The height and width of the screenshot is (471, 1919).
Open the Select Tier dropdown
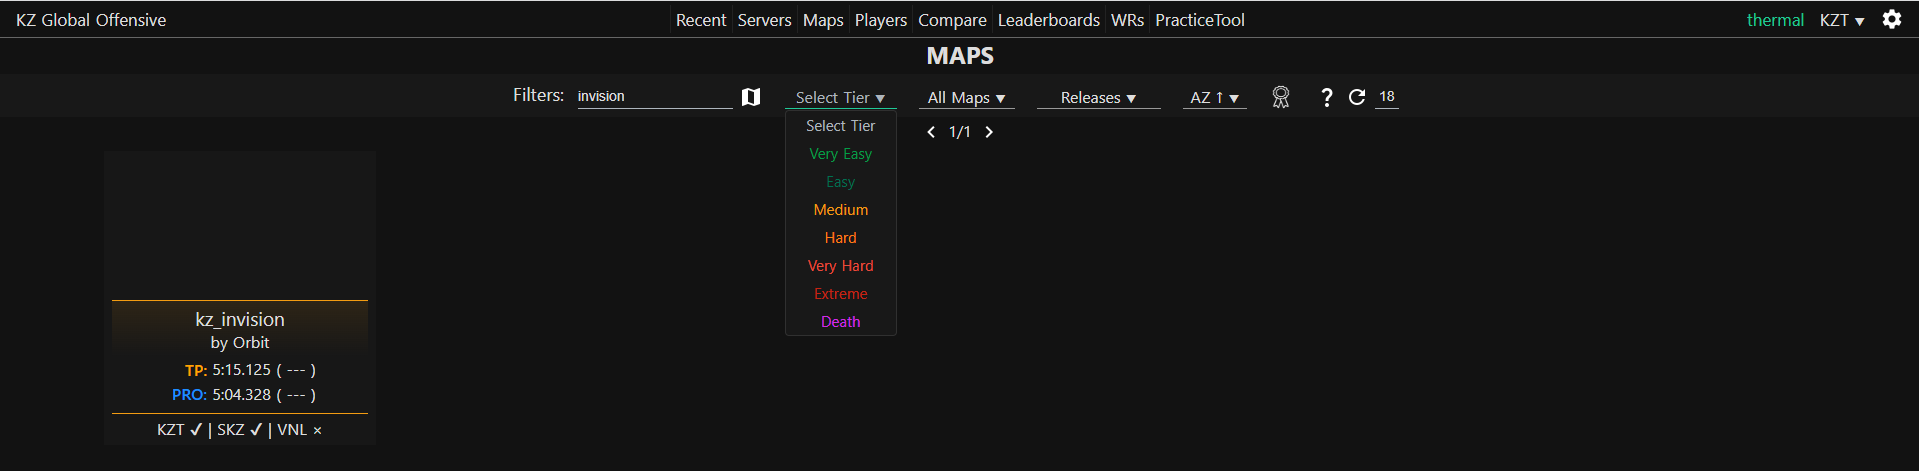tap(840, 97)
